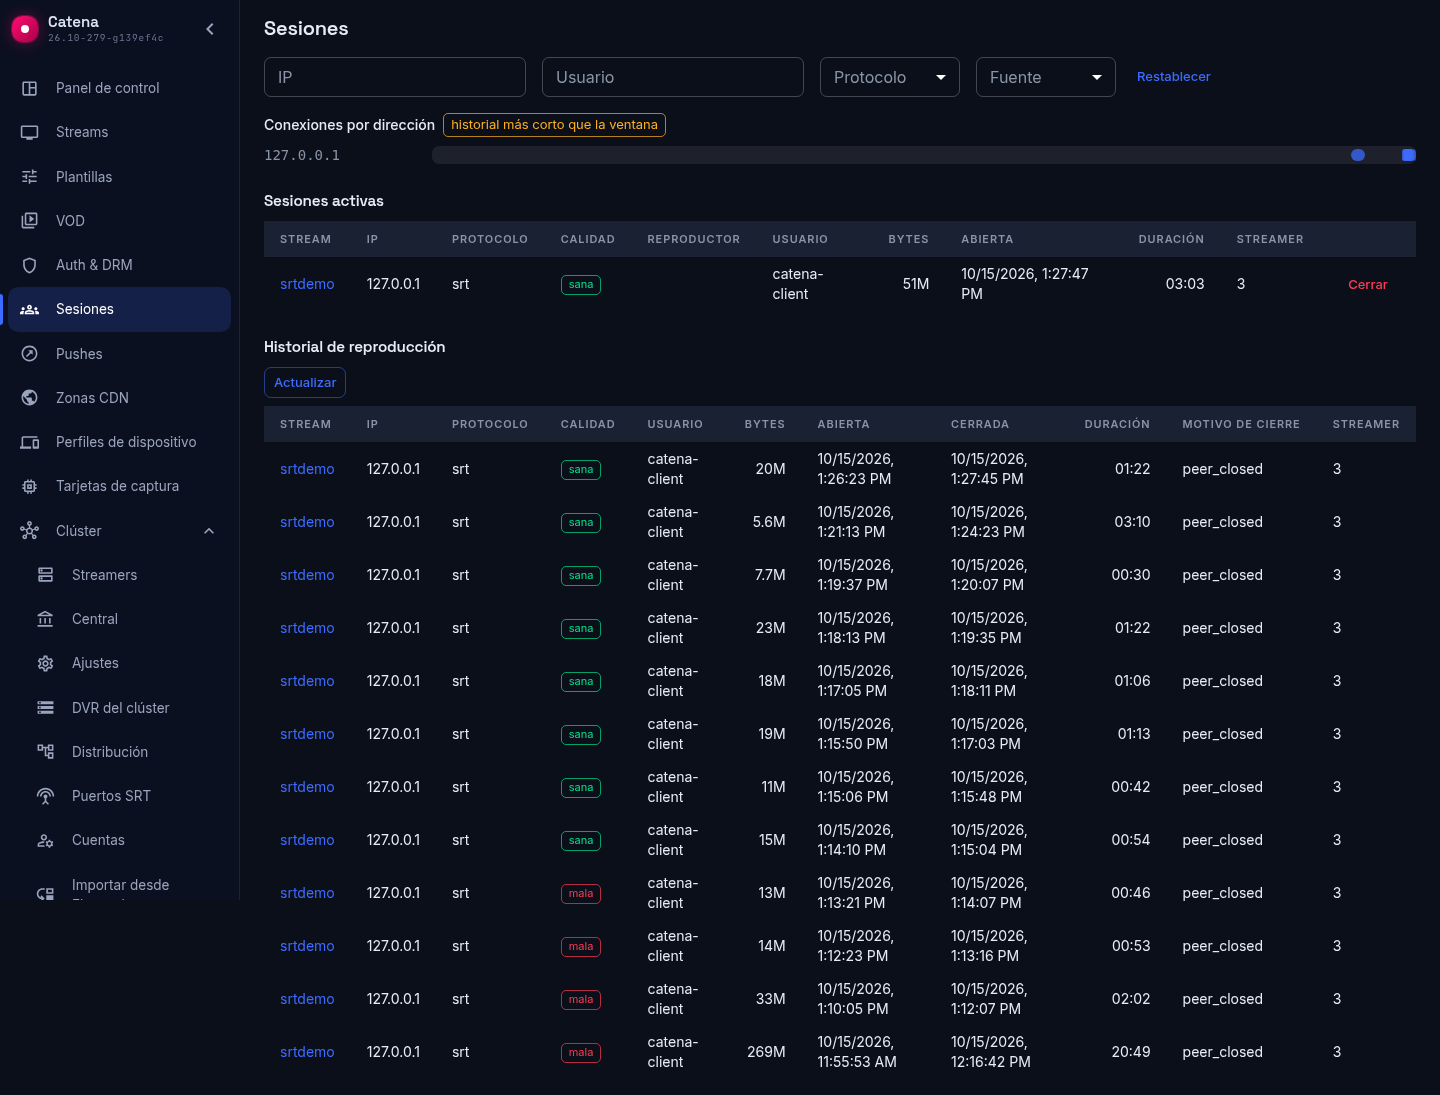Click the Streams monitor icon
This screenshot has width=1440, height=1095.
30,132
